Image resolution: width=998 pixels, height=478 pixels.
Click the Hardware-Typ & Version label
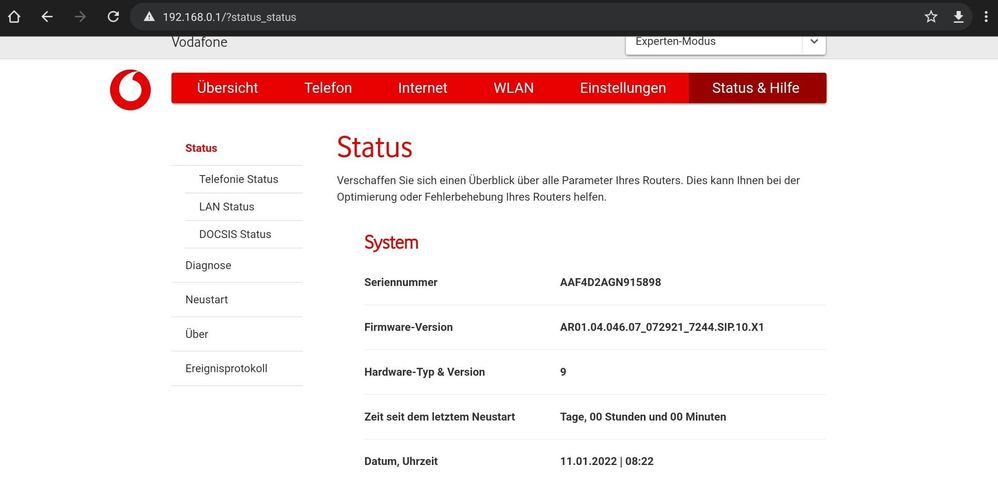[425, 372]
